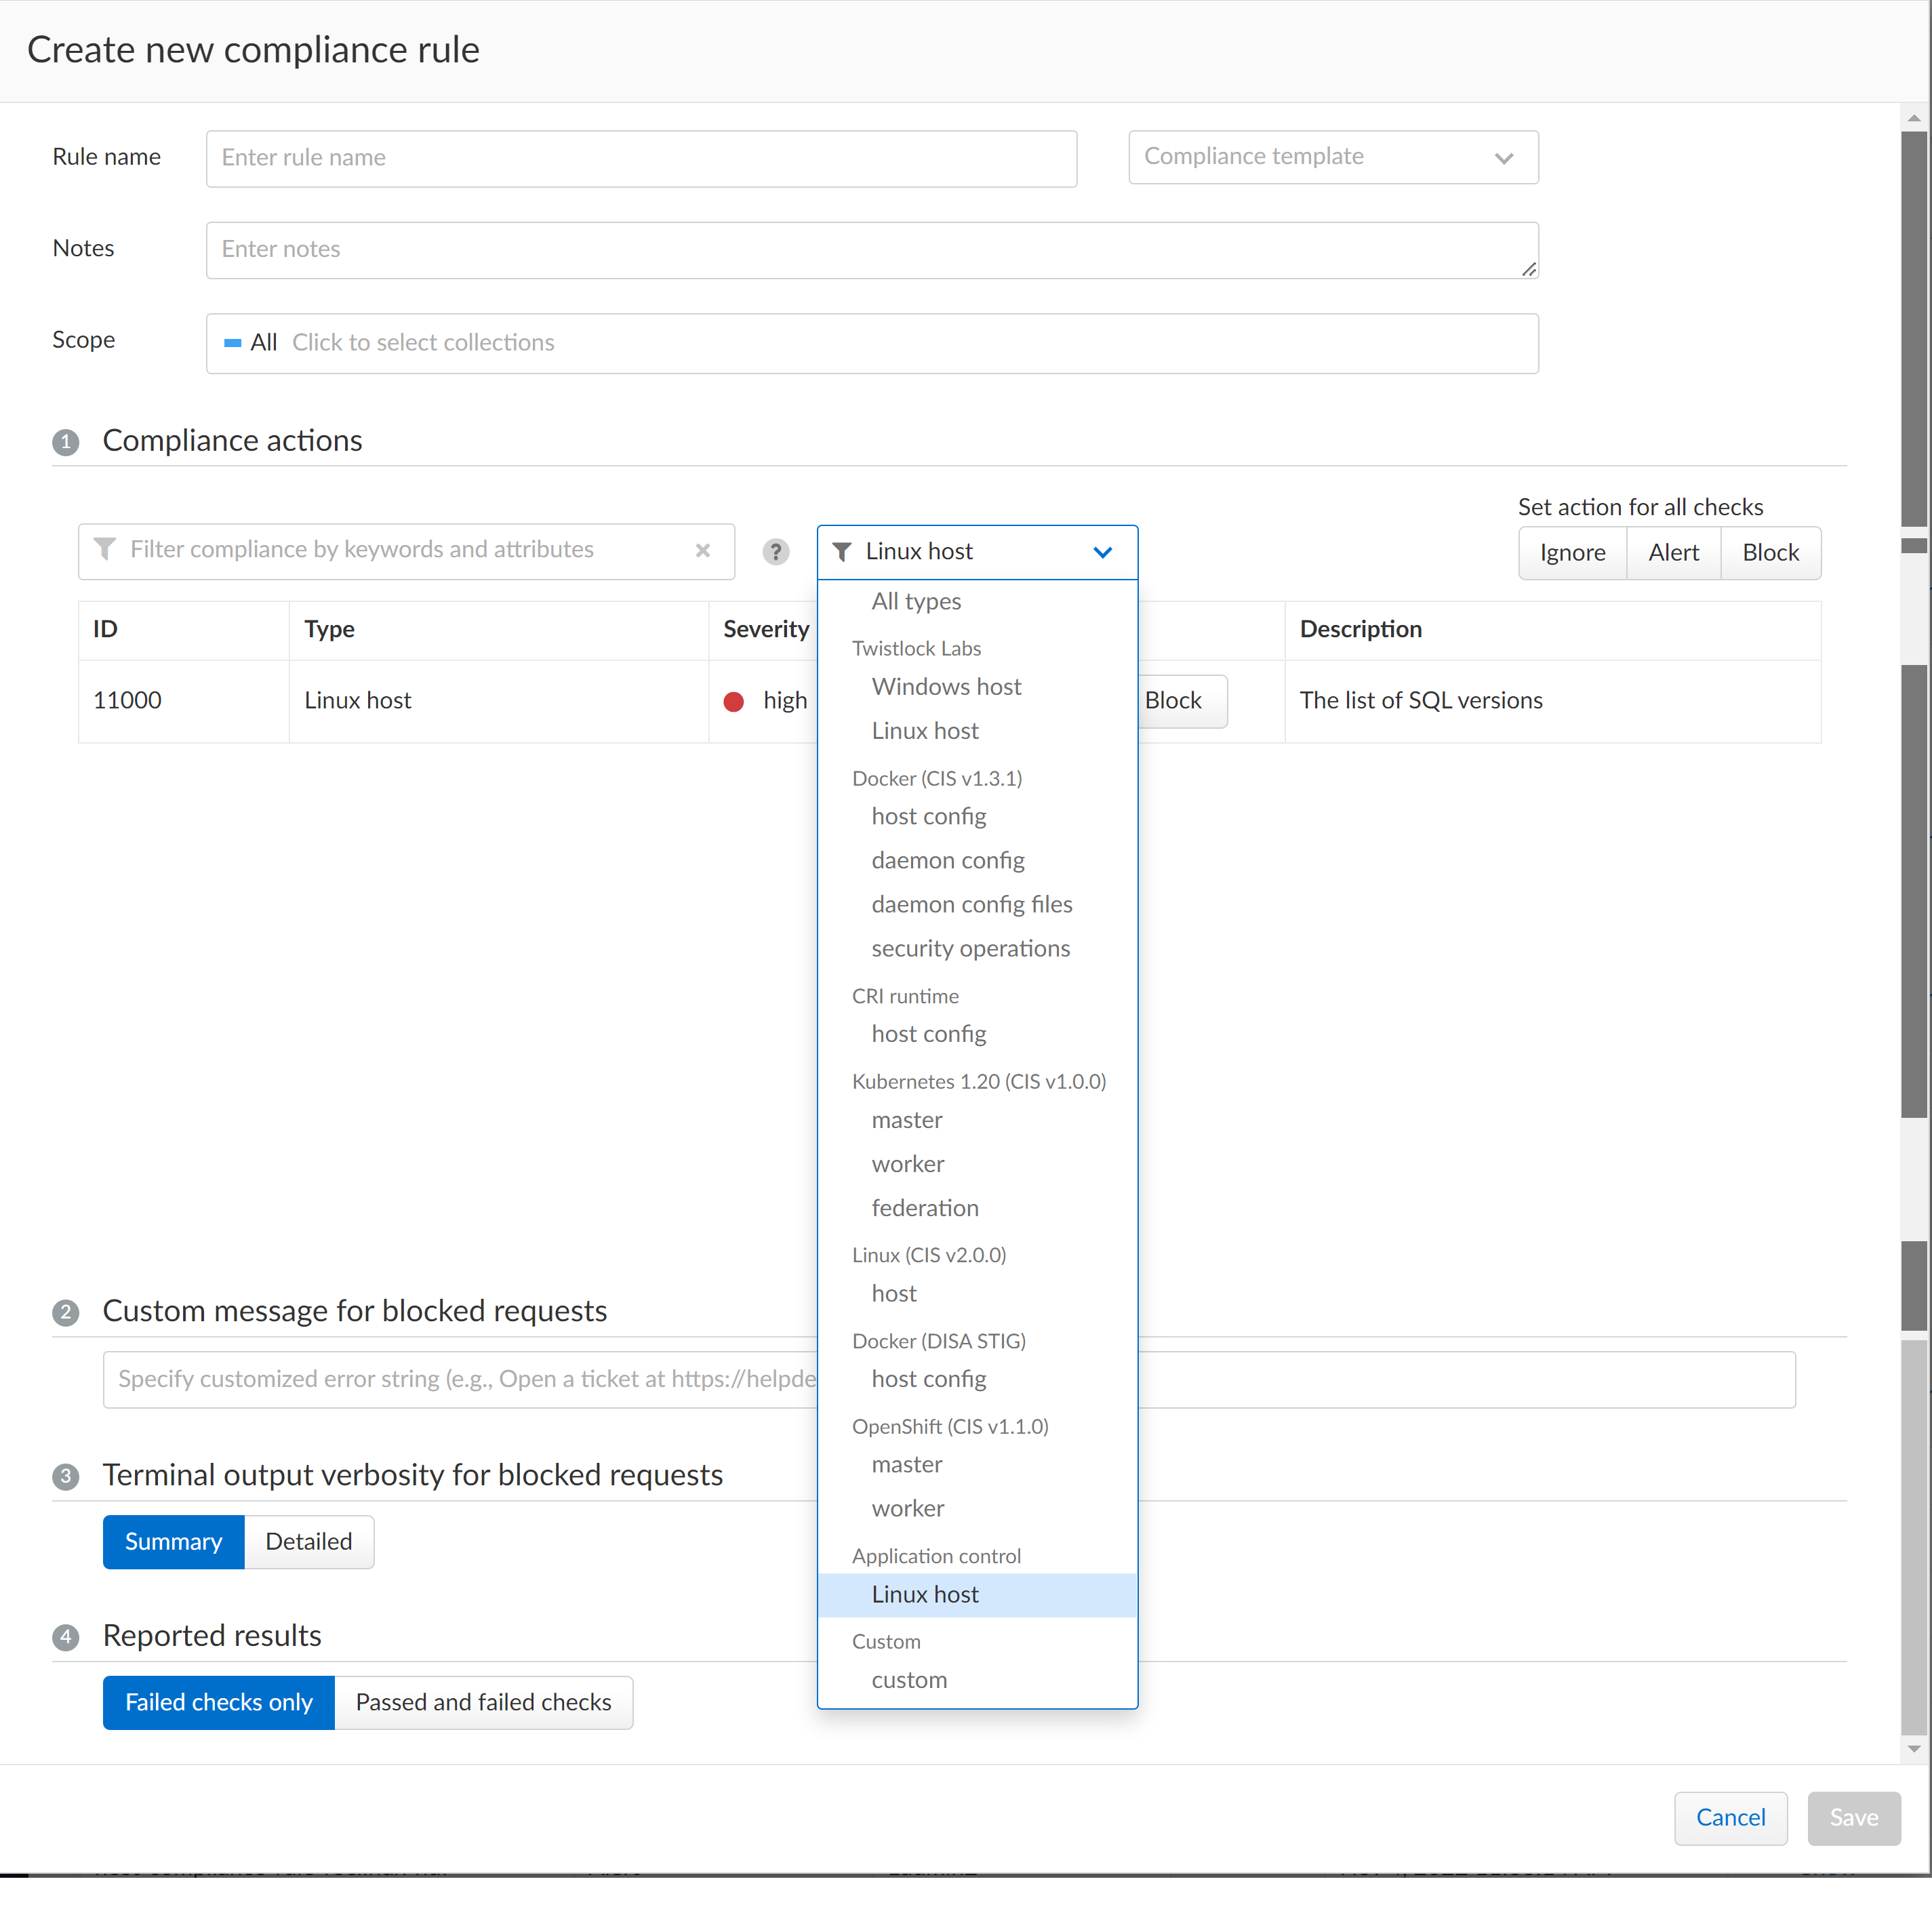This screenshot has height=1911, width=1932.
Task: Select Linux host under Twistlock Labs
Action: pos(977,731)
